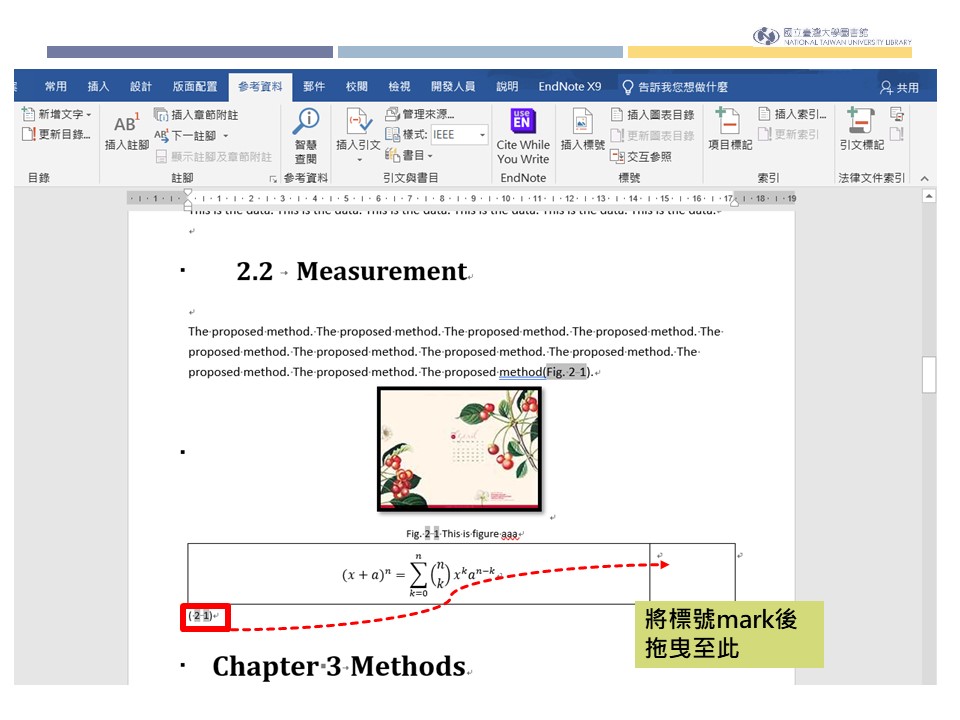Click the Tell Me lightbulb icon
960x720 pixels.
pos(628,88)
